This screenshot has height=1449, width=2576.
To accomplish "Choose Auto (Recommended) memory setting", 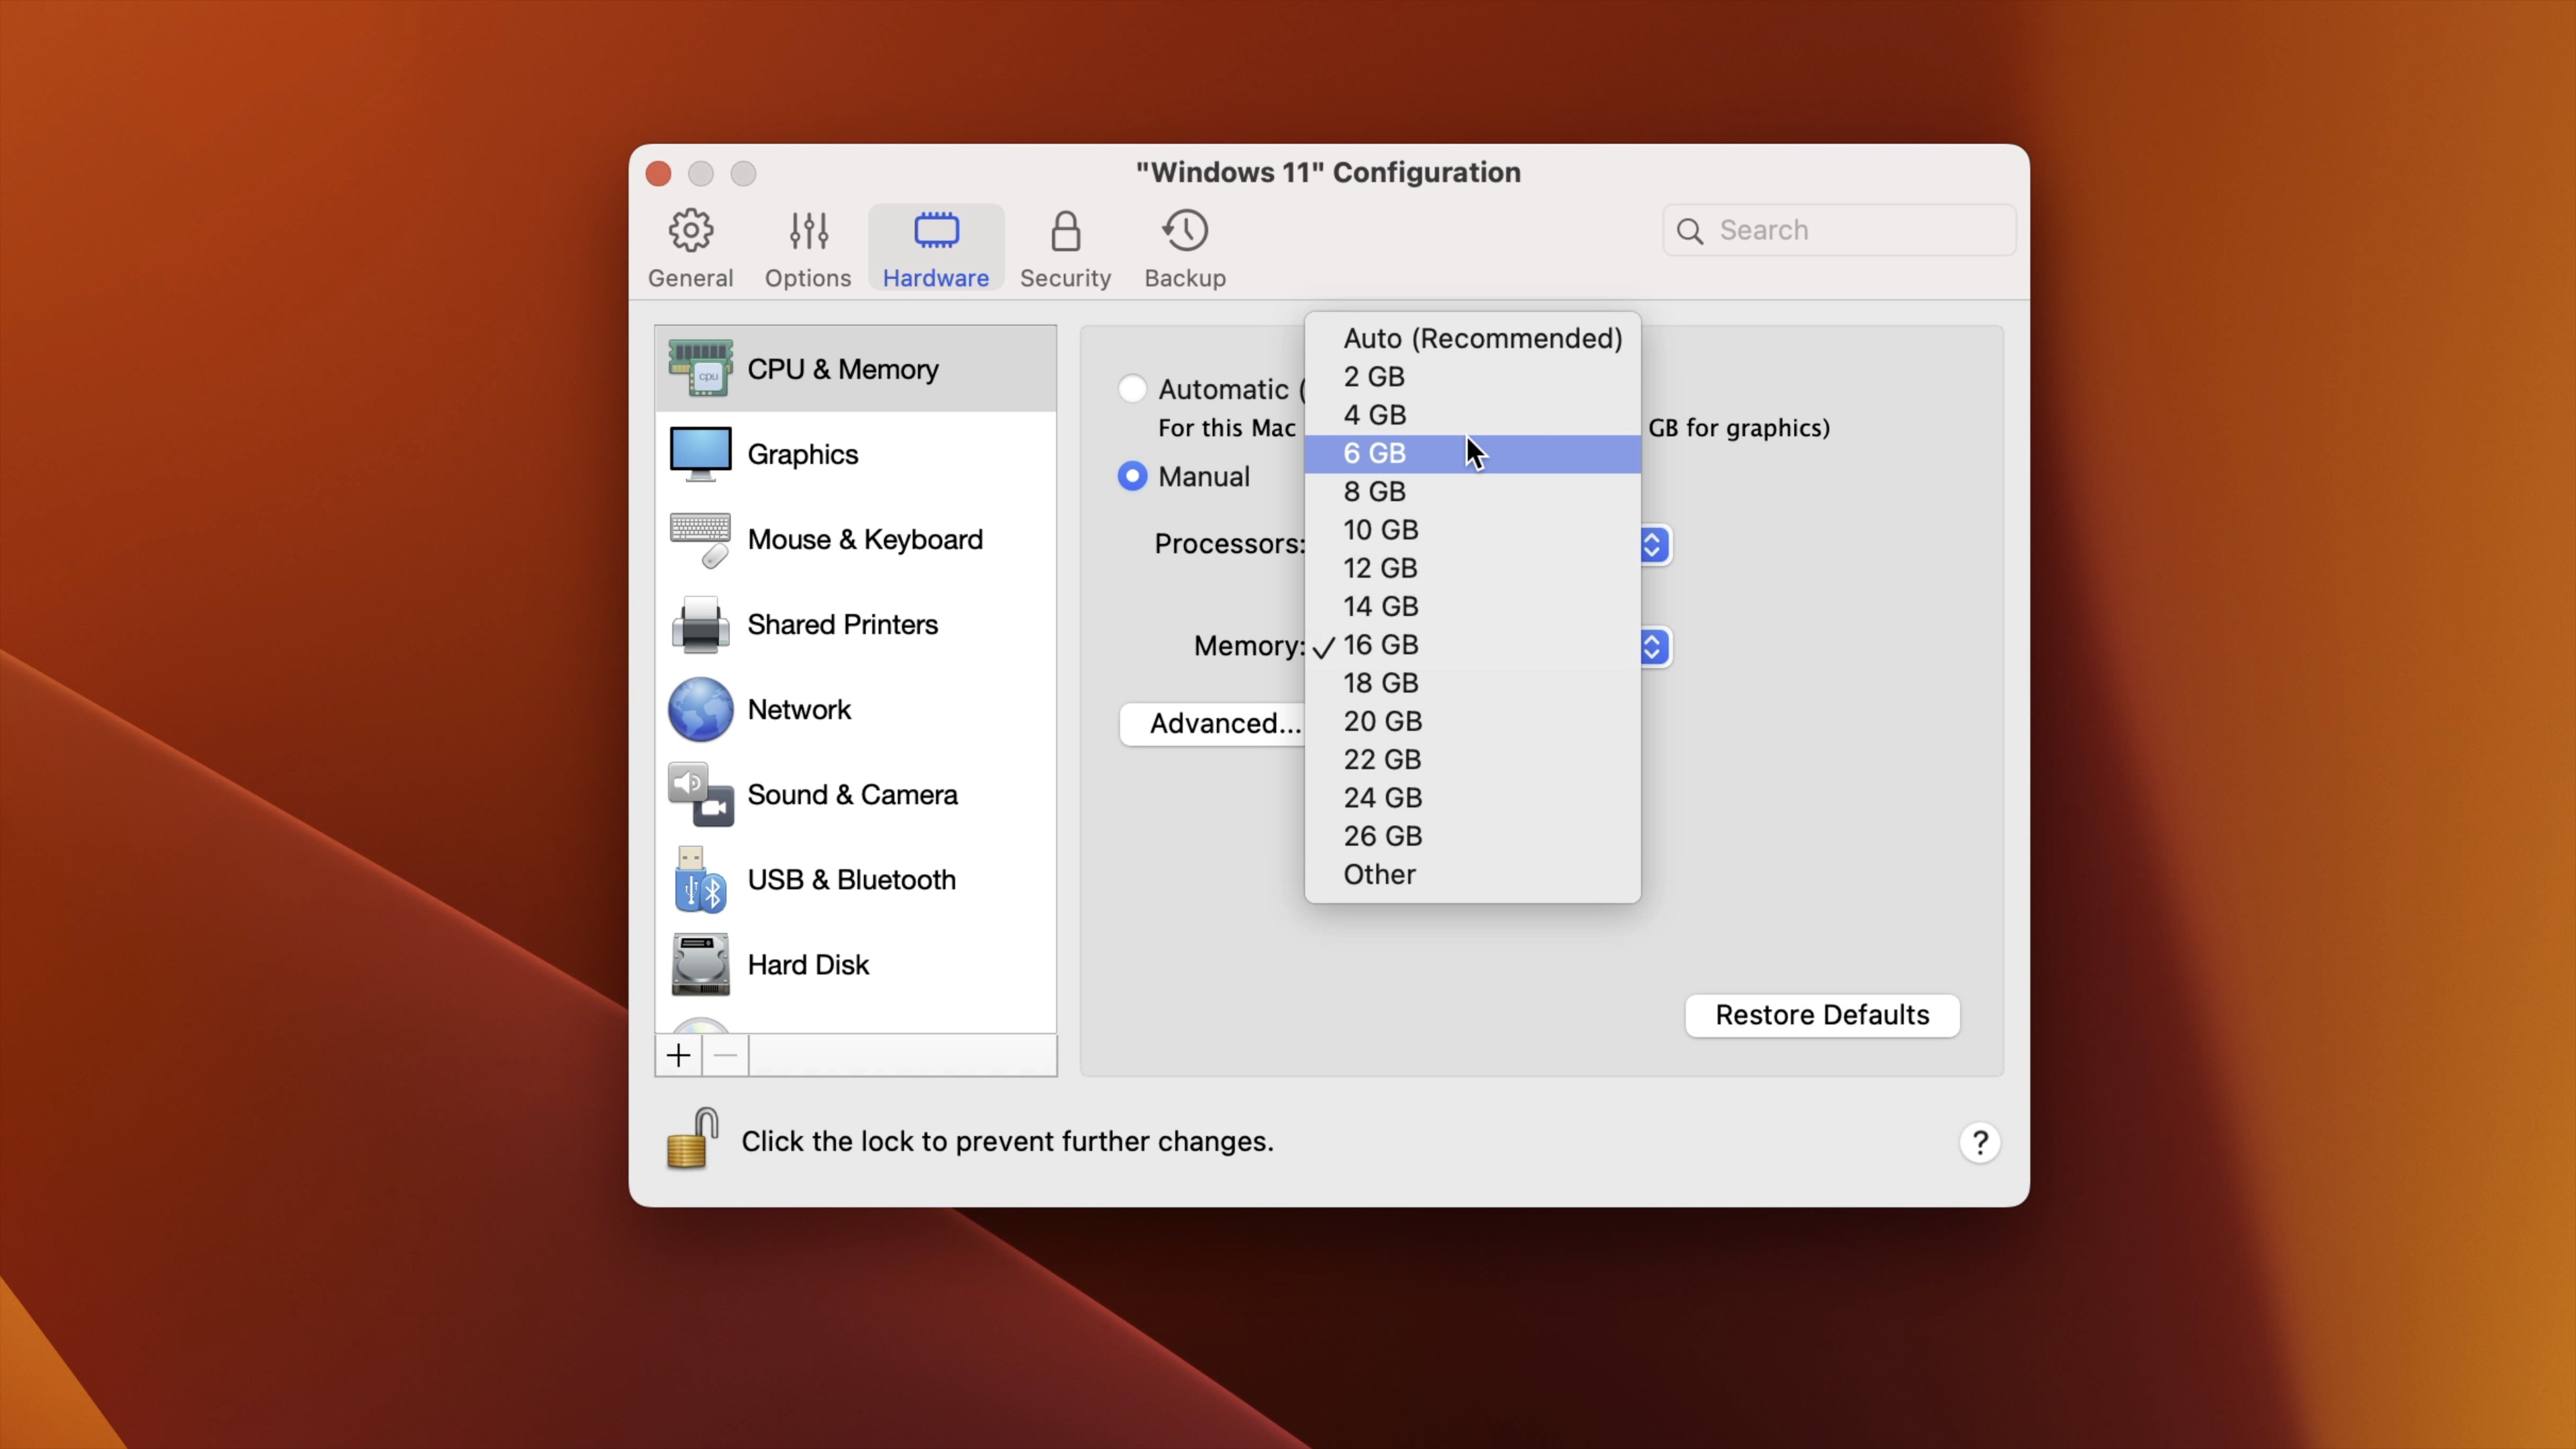I will 1482,338.
